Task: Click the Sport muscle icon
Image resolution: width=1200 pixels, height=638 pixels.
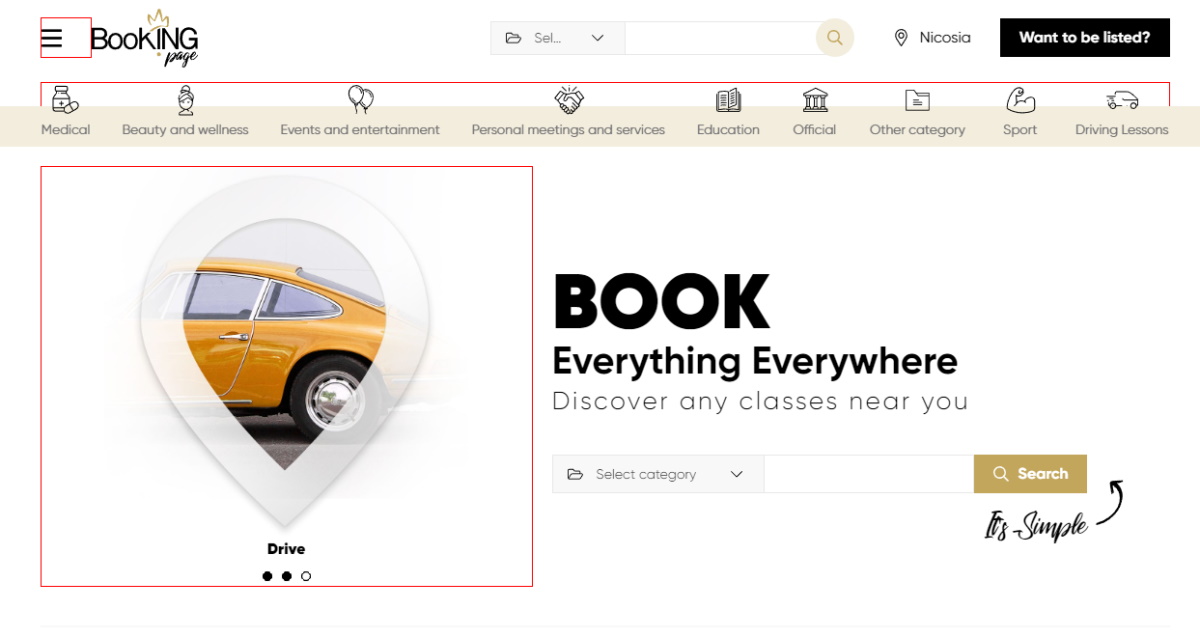Action: tap(1020, 100)
